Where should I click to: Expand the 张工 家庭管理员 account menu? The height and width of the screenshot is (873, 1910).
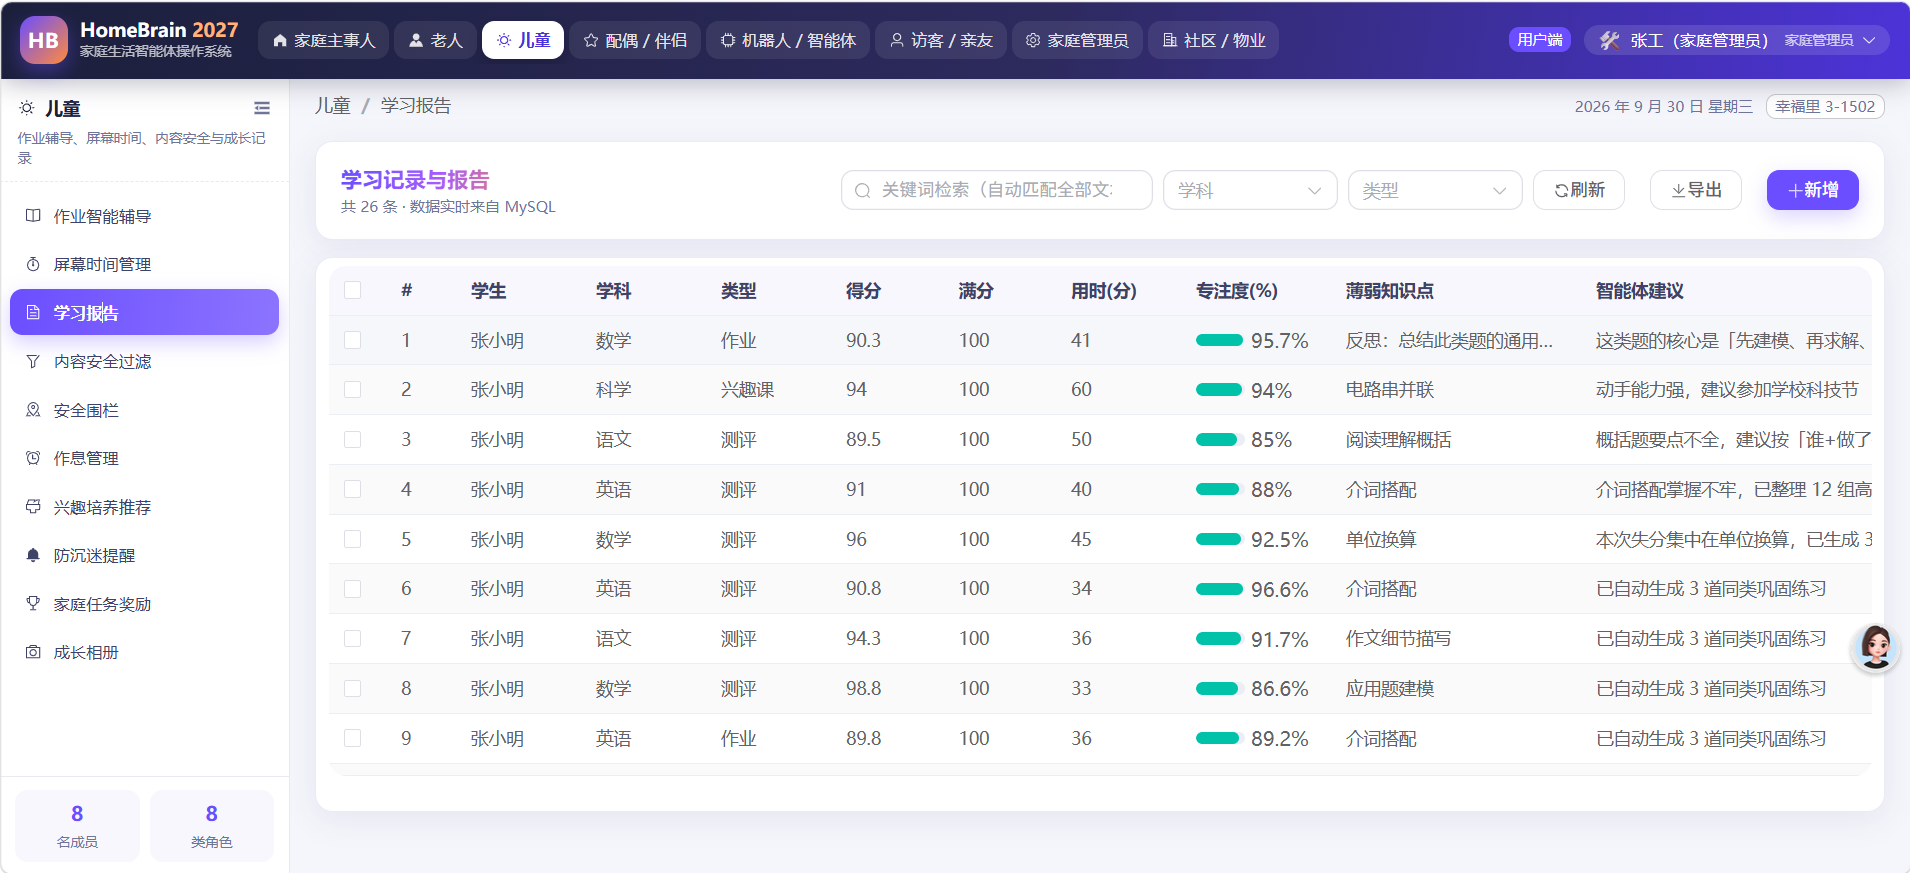click(x=1737, y=40)
